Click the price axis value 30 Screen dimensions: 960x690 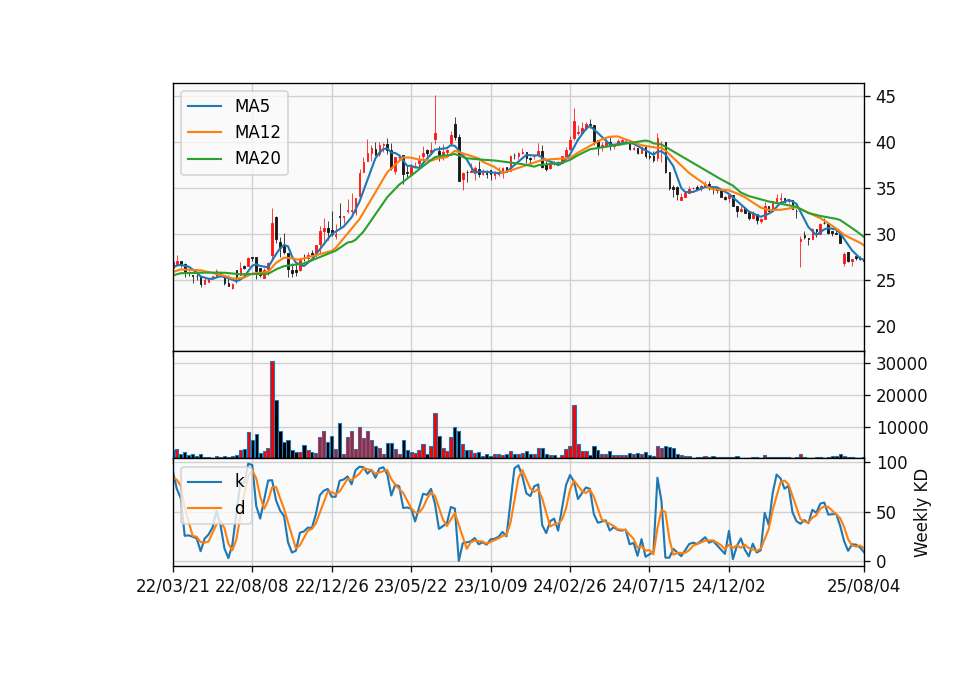point(885,234)
